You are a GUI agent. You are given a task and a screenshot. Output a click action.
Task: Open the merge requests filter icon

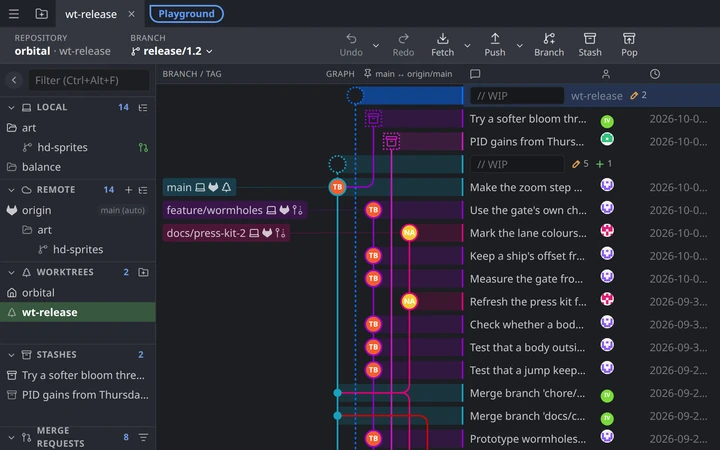(143, 437)
